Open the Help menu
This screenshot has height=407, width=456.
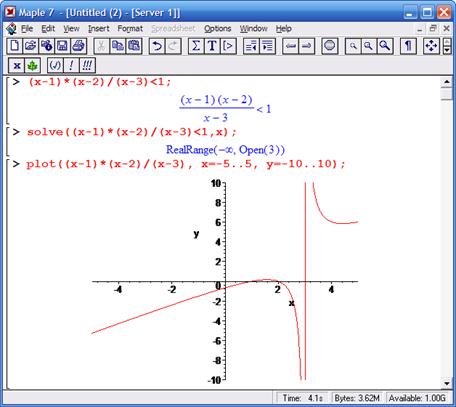tap(284, 29)
